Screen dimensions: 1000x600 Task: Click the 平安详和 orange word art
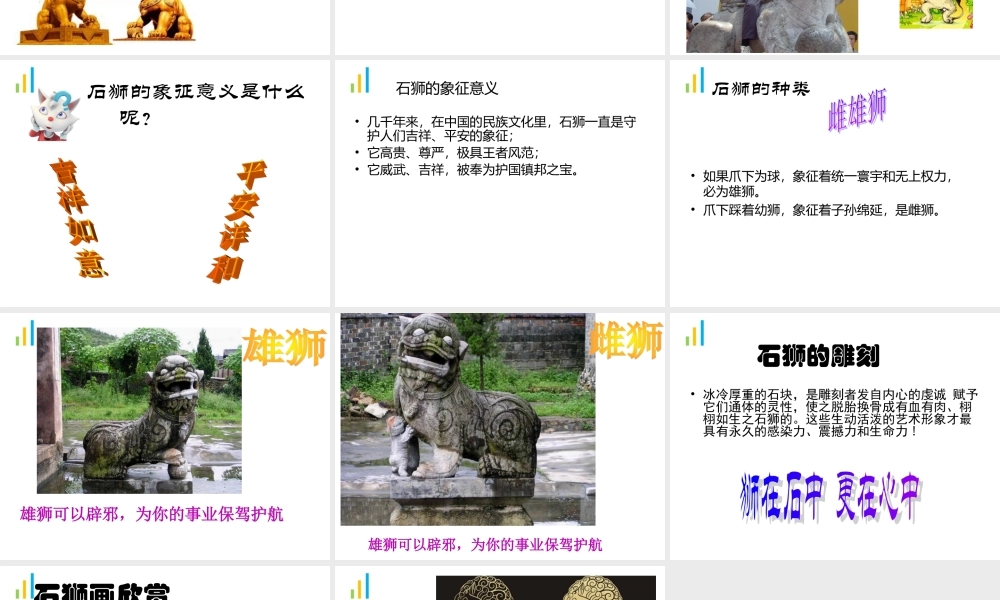237,222
